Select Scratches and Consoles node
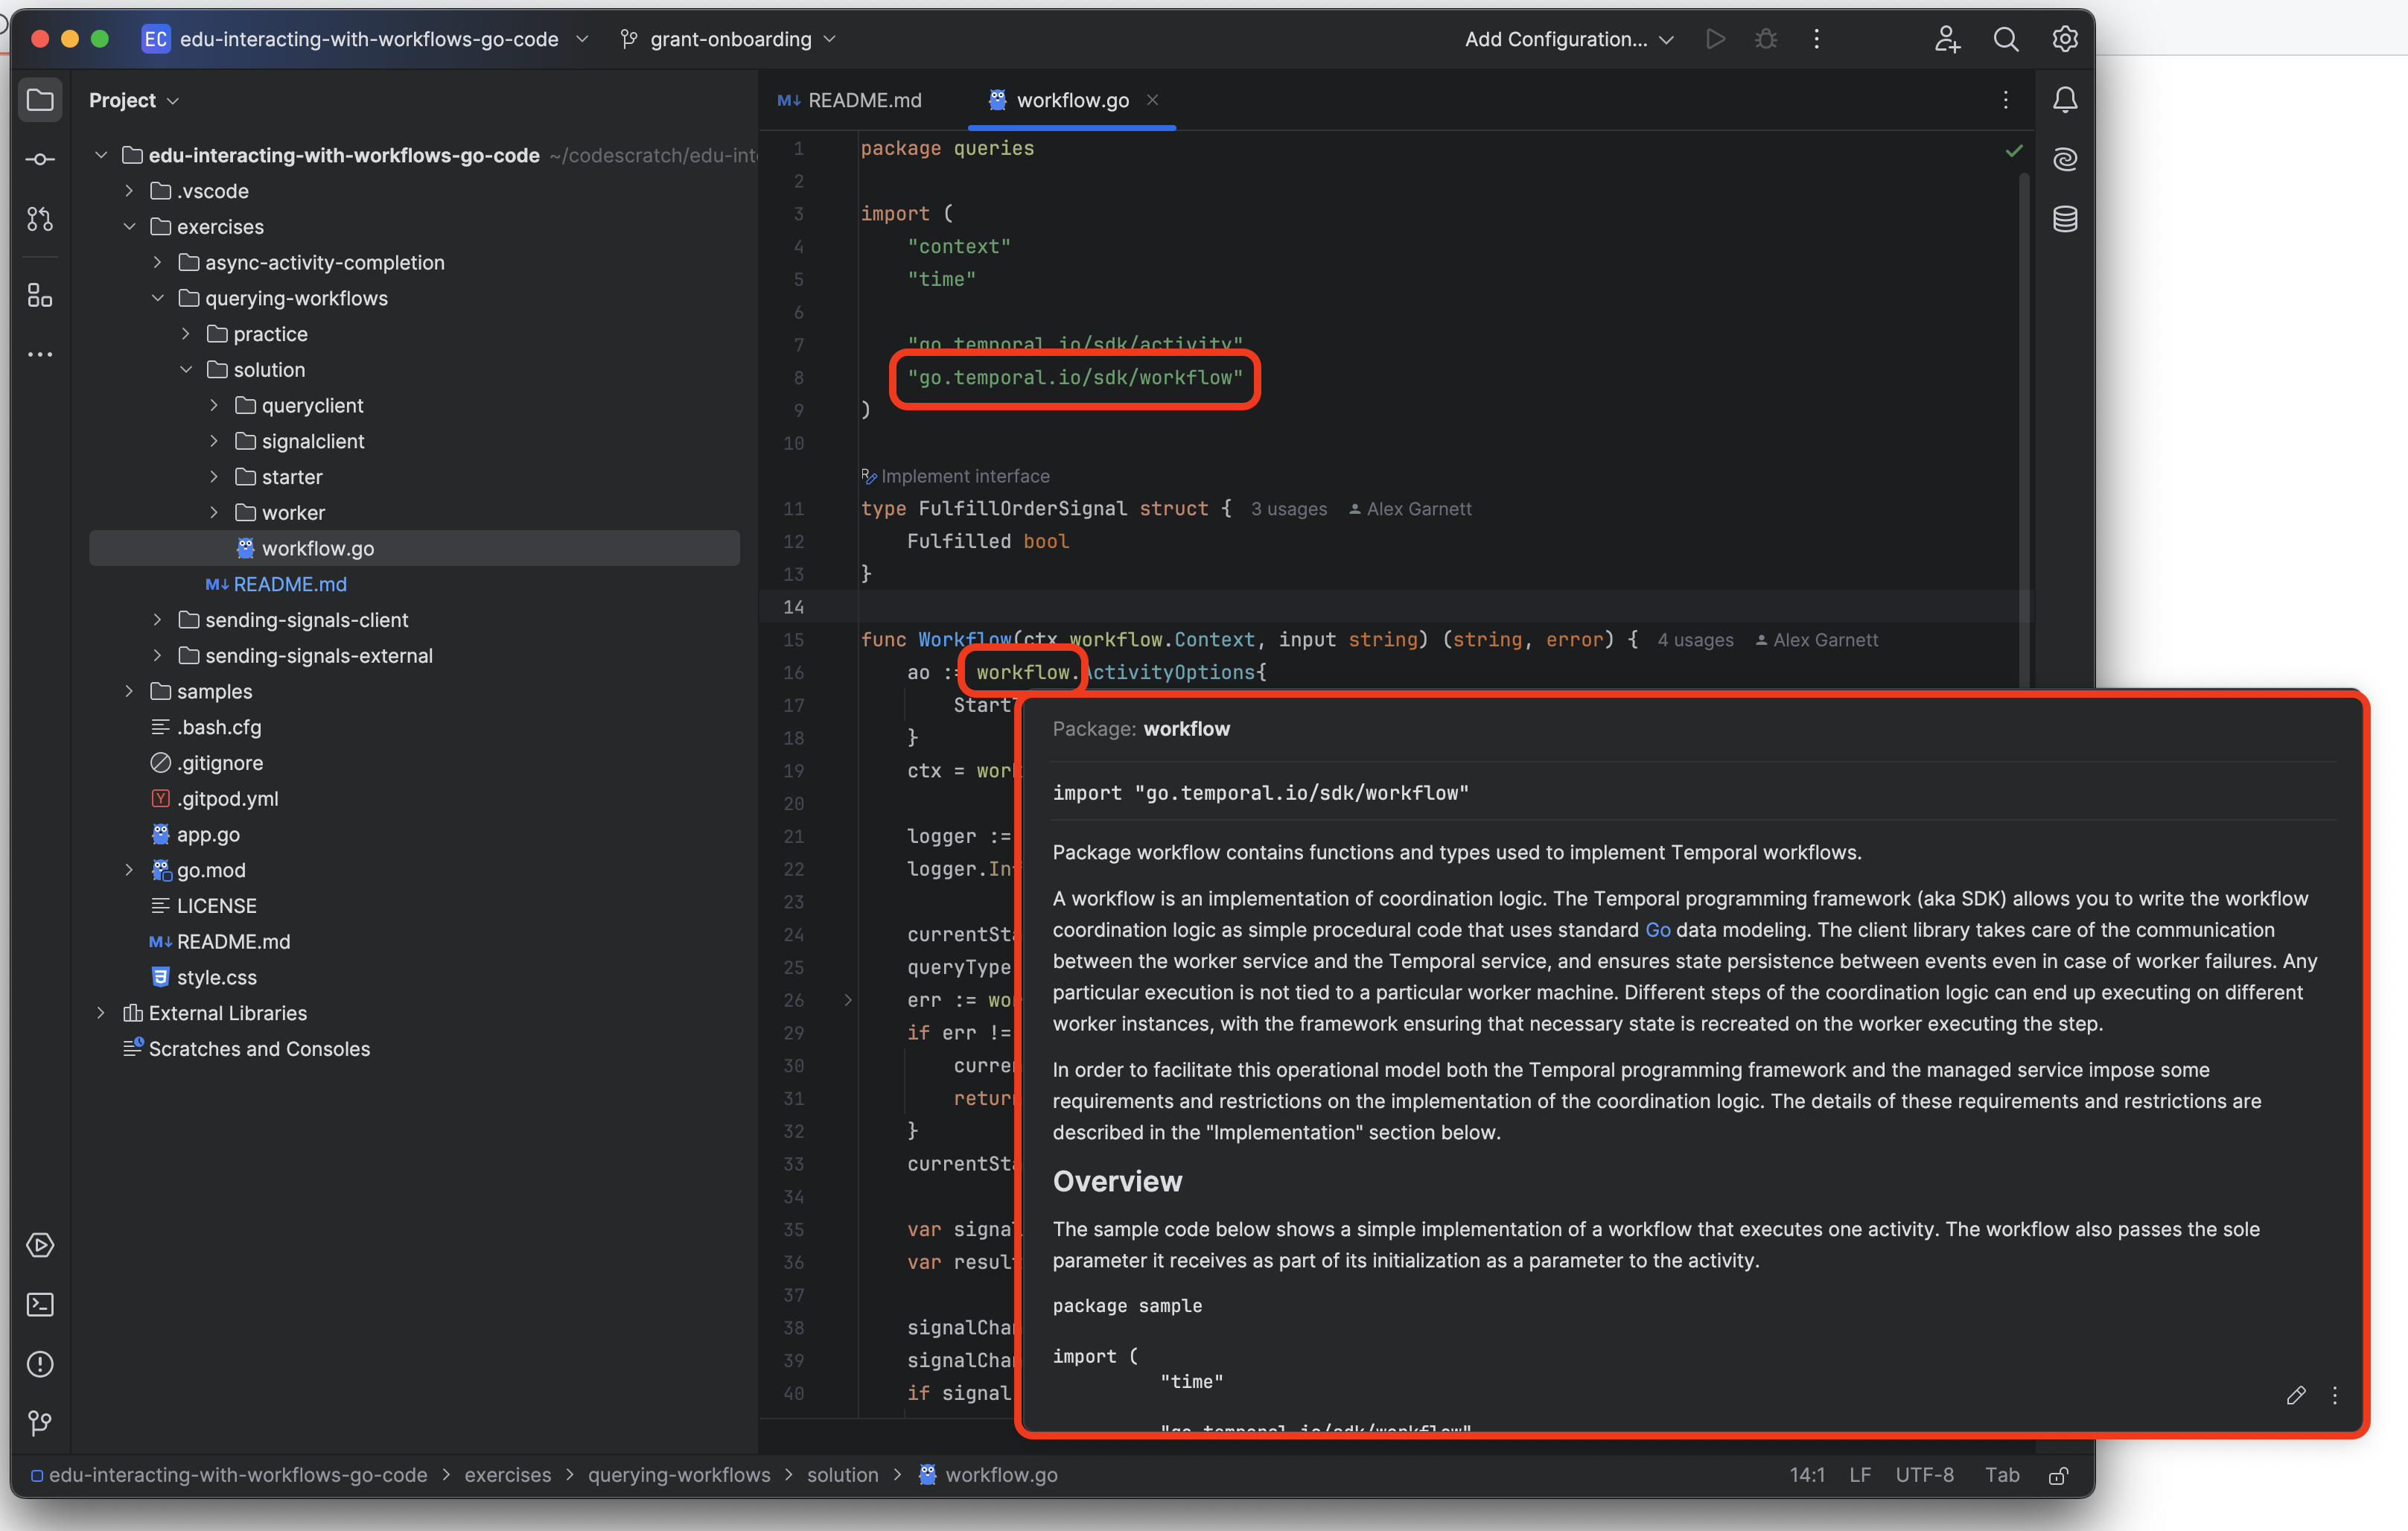The height and width of the screenshot is (1531, 2408). pos(246,1049)
